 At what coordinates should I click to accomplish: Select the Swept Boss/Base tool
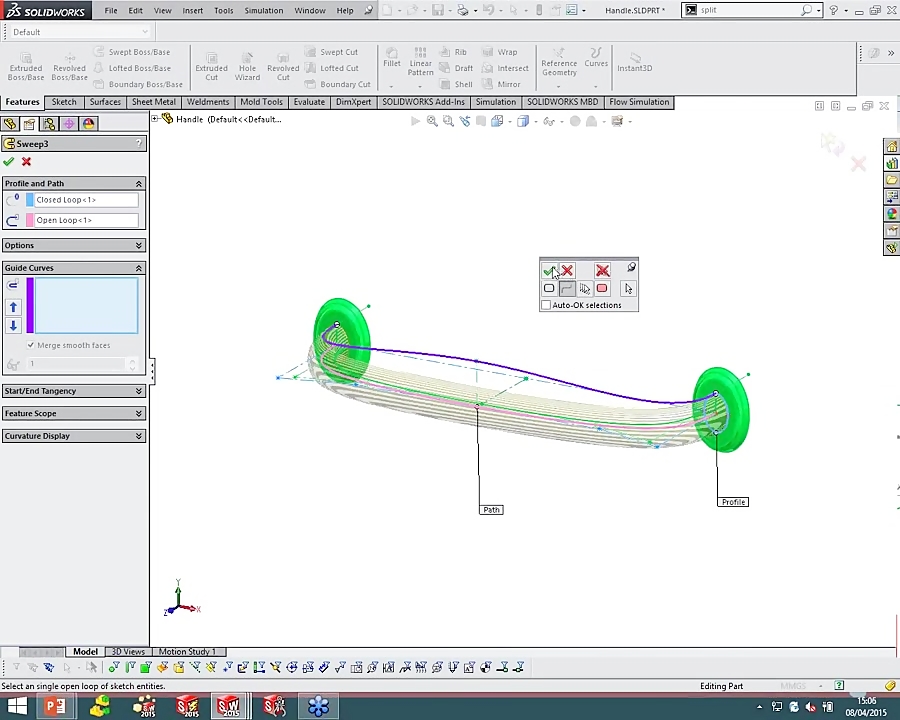[x=139, y=52]
